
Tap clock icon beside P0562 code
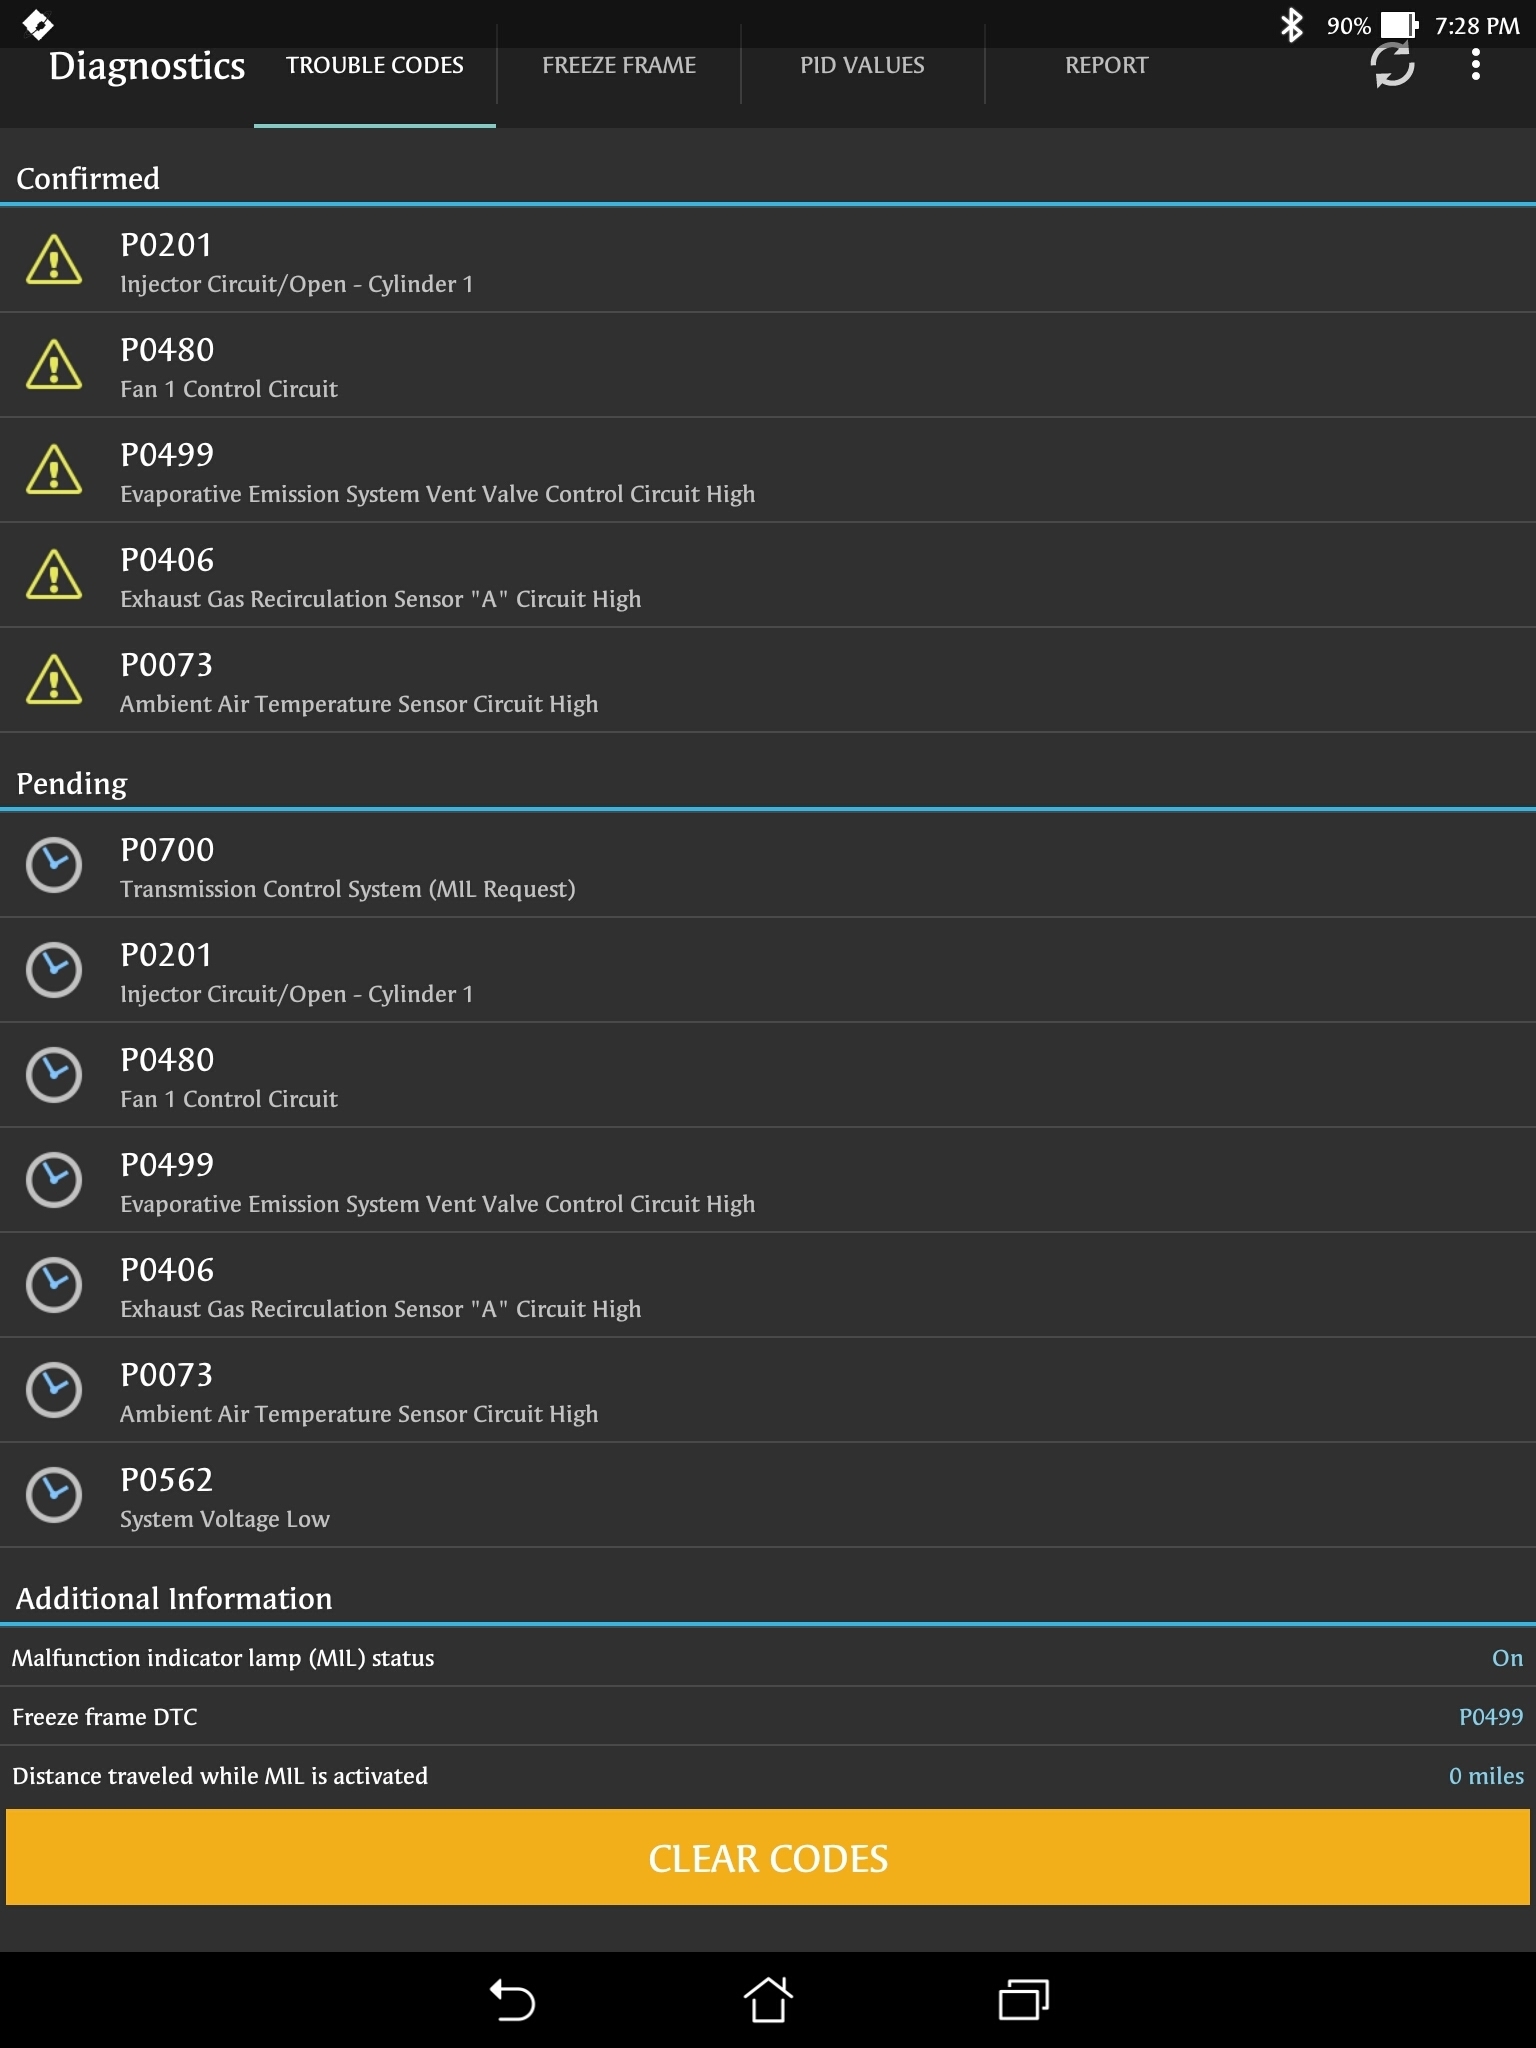(54, 1495)
